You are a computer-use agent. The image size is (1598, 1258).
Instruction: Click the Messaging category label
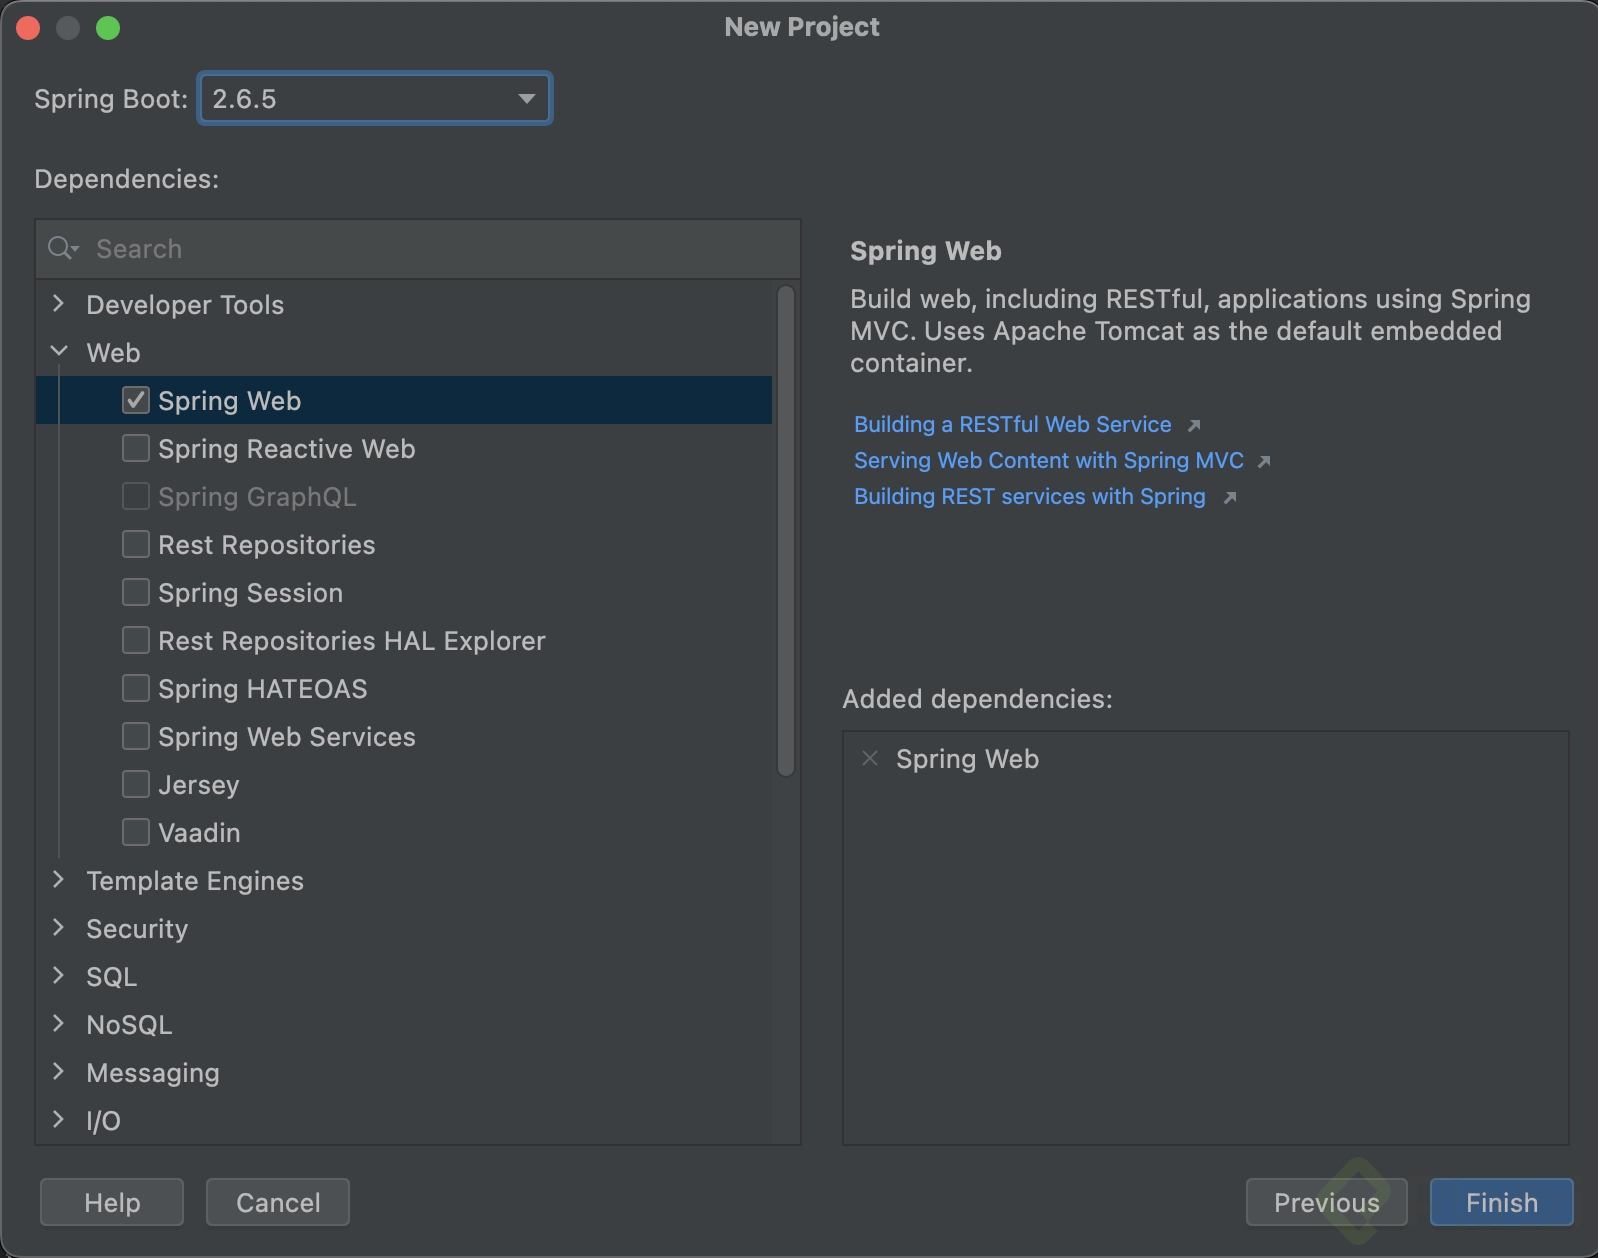[153, 1073]
